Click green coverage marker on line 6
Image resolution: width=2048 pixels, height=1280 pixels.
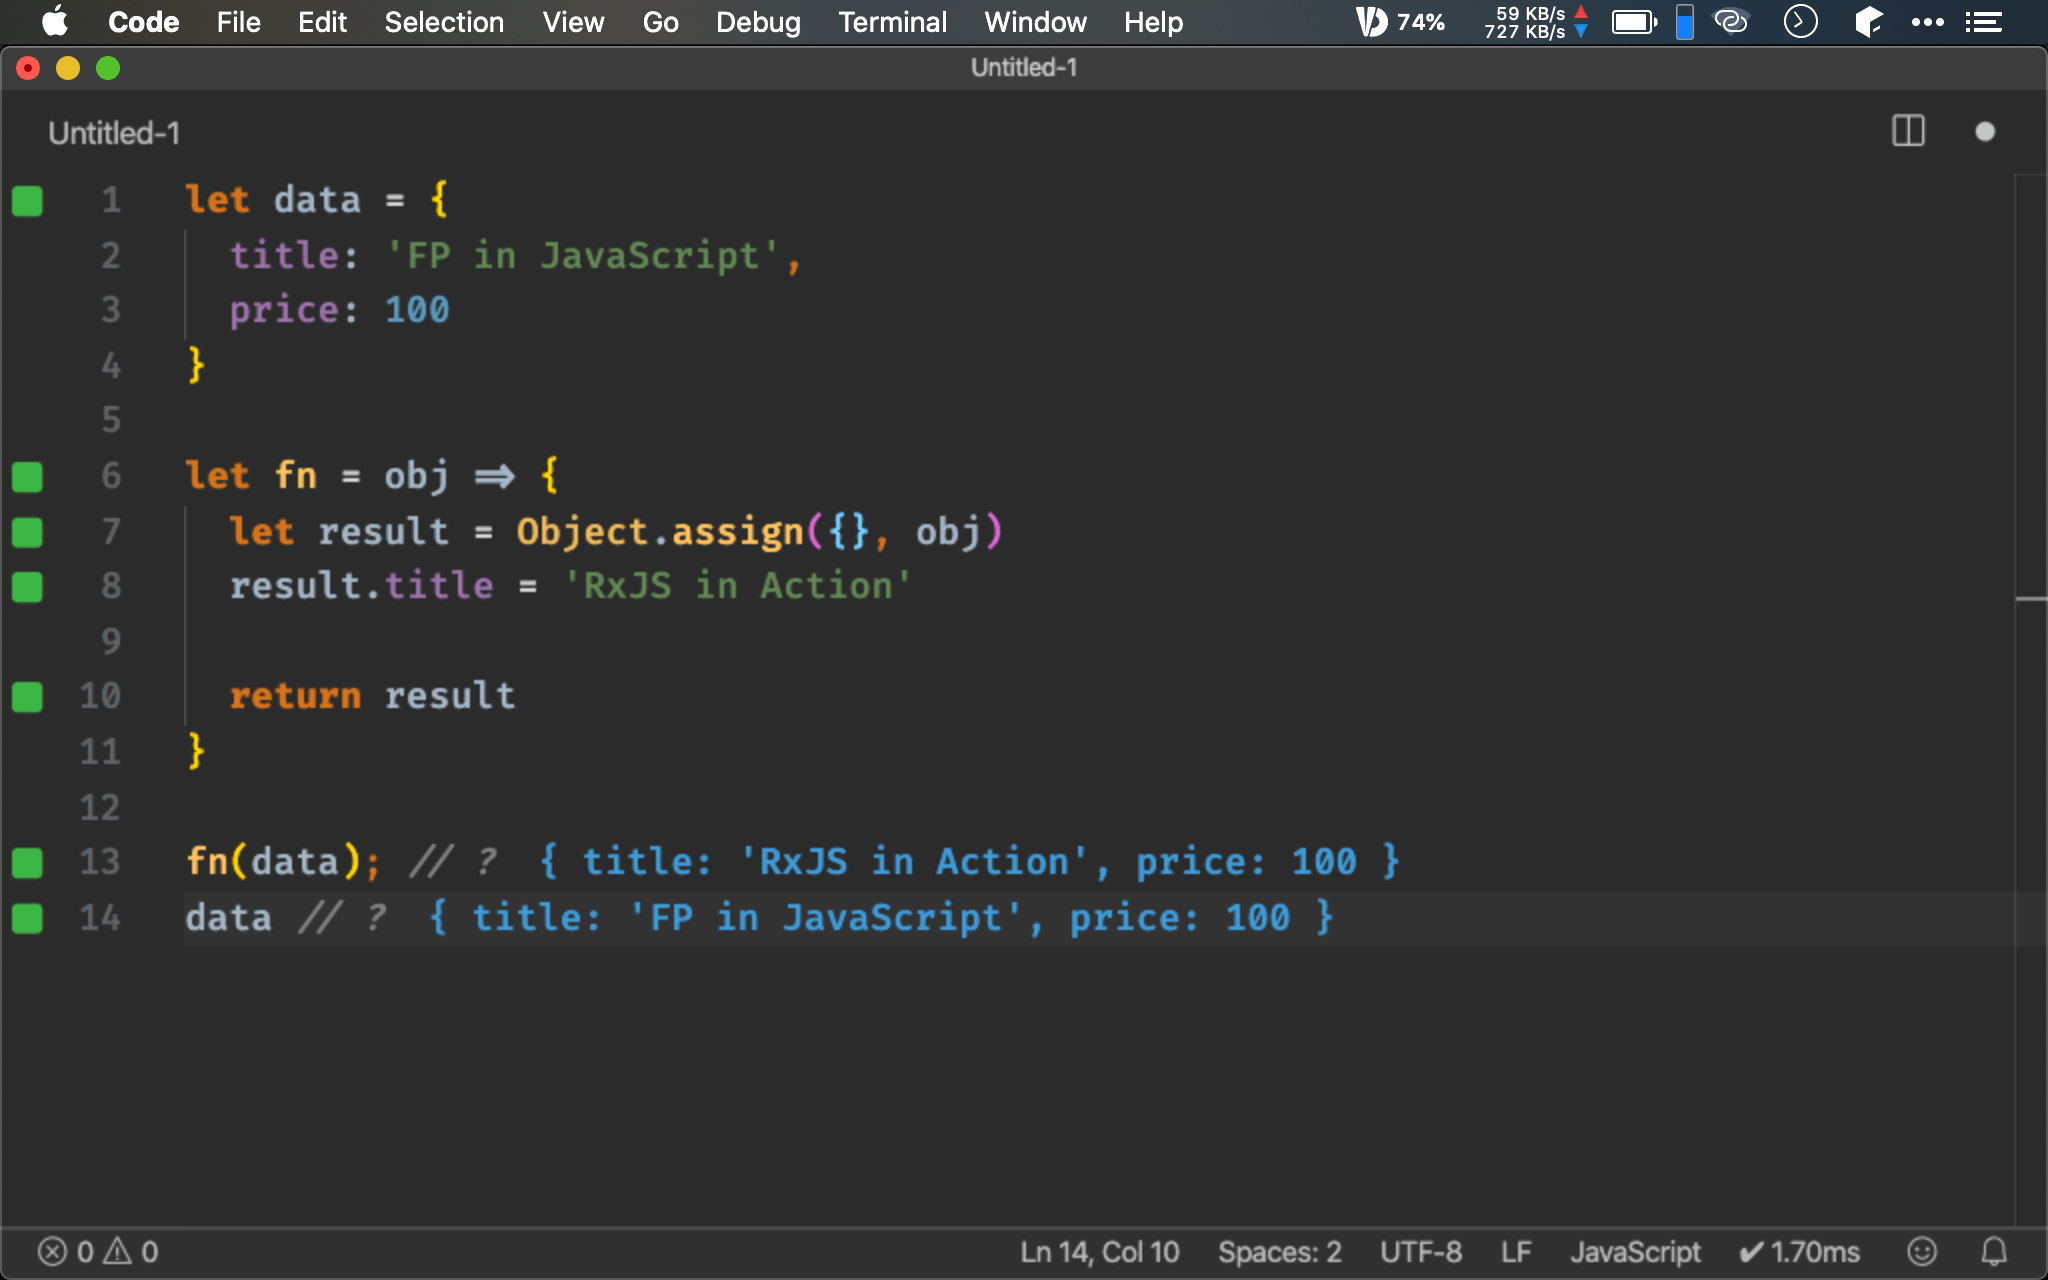(27, 477)
